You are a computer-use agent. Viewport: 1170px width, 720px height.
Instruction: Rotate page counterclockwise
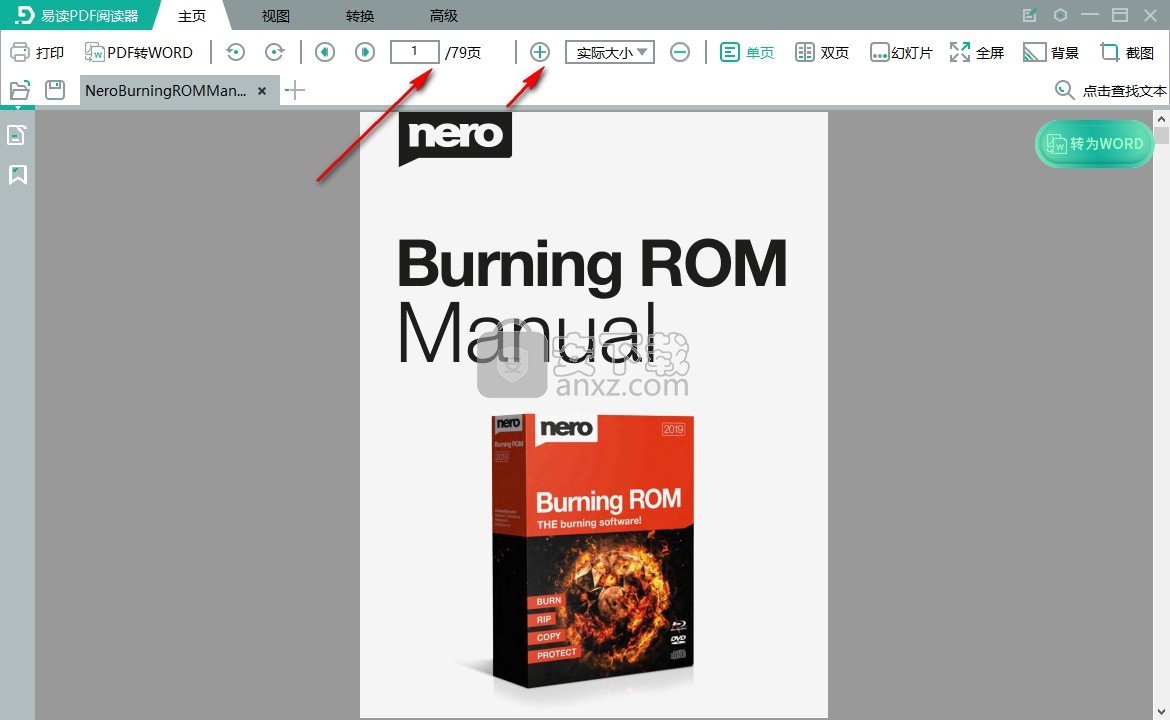click(235, 52)
